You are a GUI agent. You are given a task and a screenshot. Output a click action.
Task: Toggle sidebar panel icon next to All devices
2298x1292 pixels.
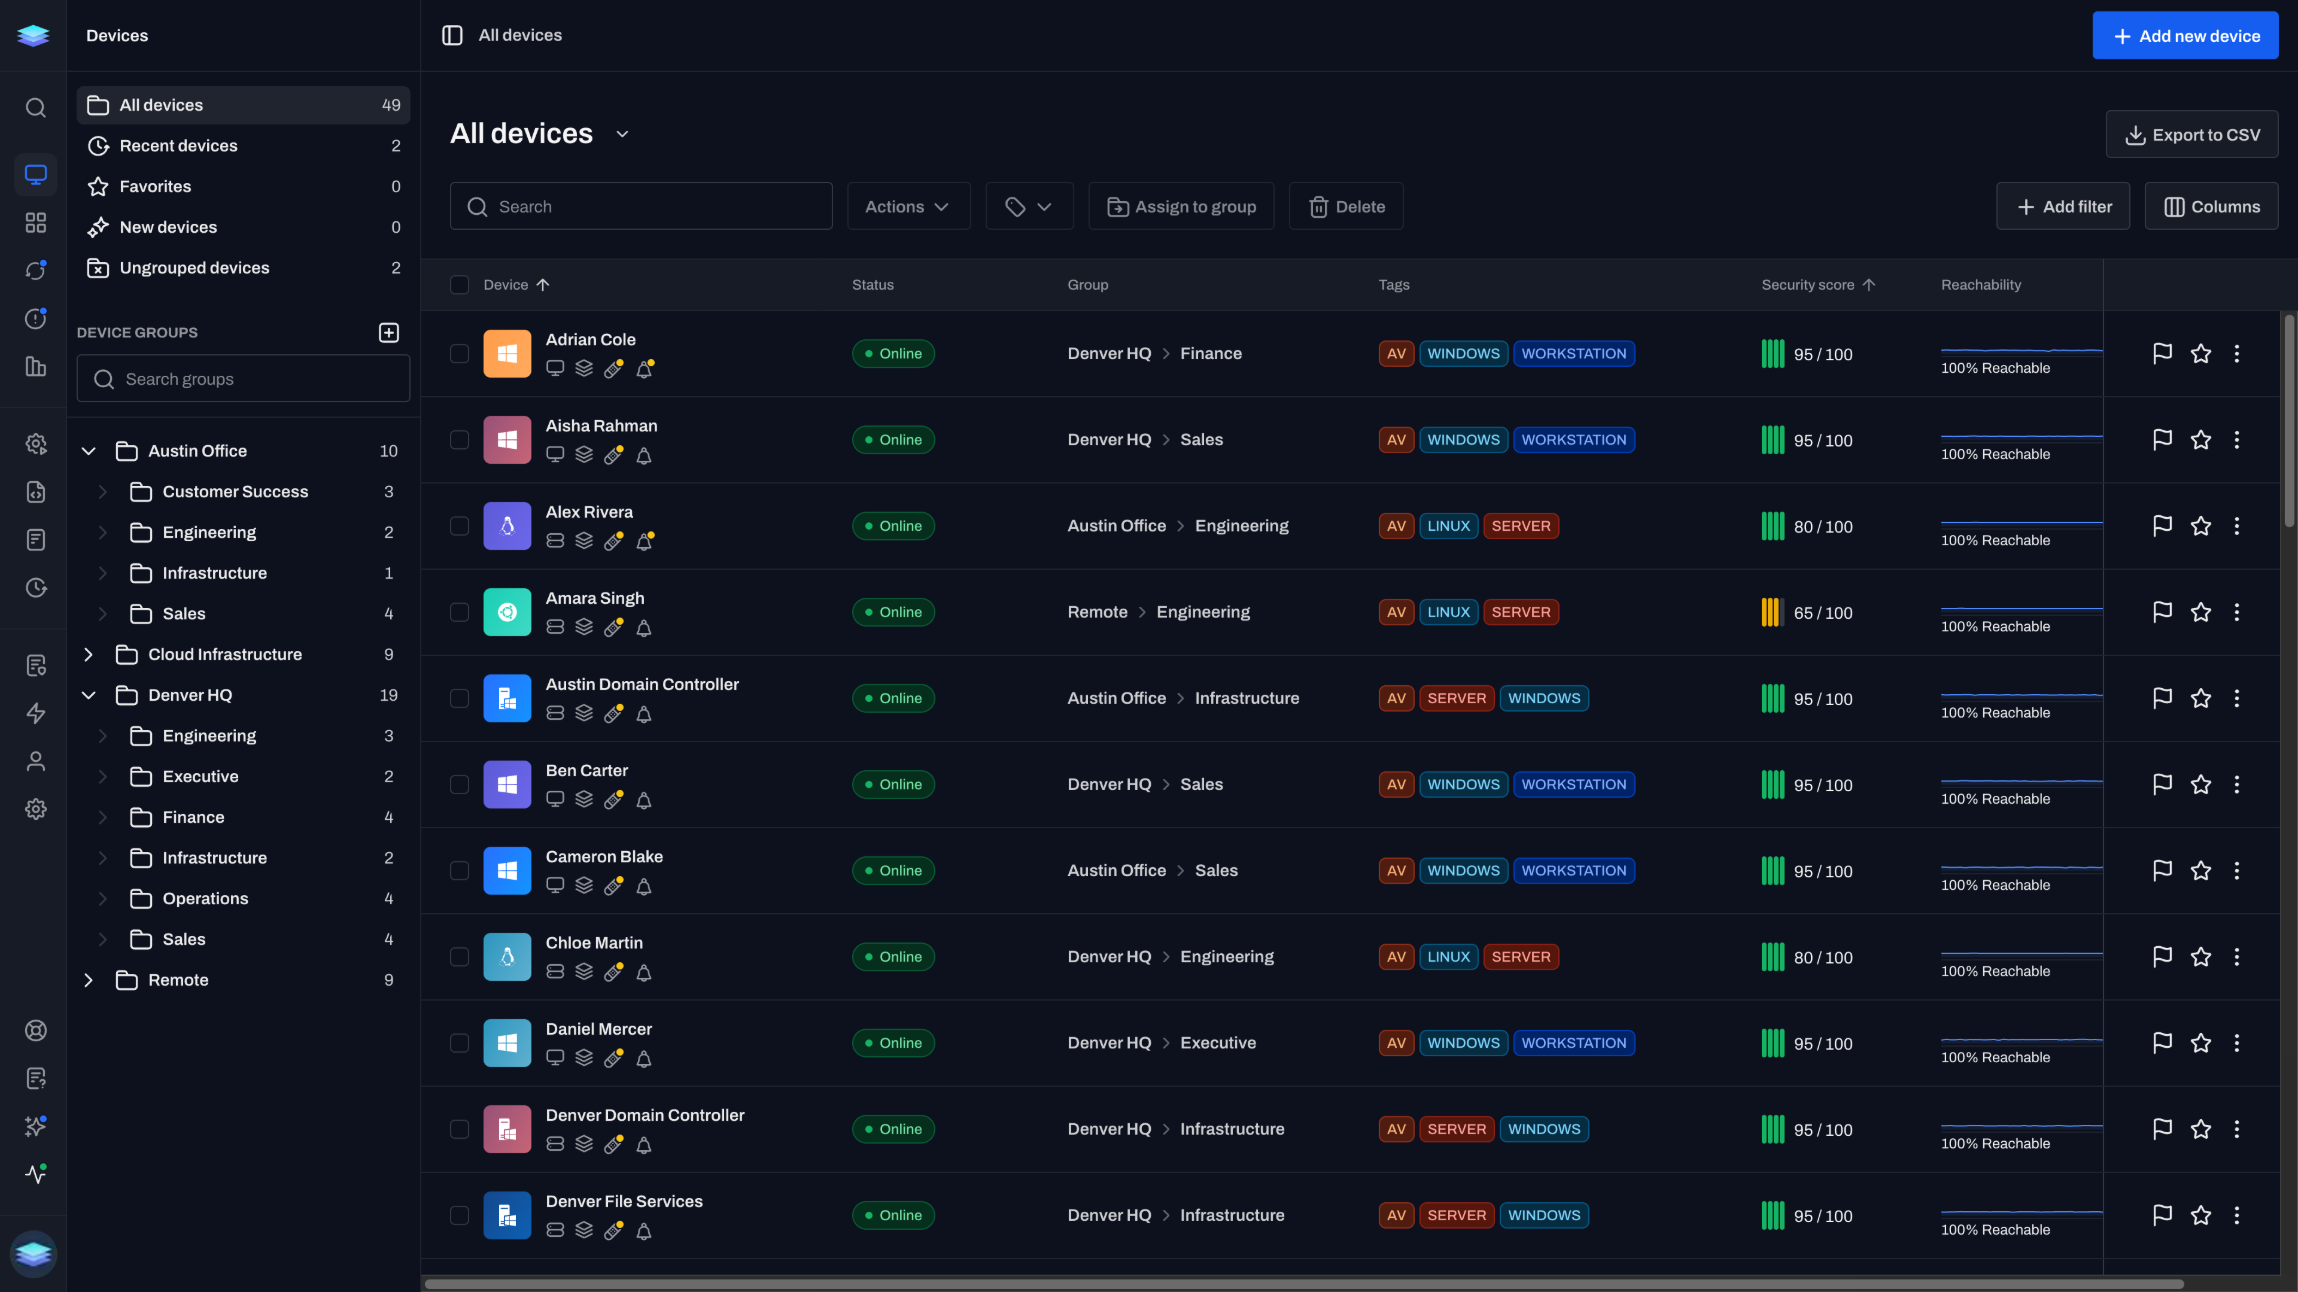coord(452,35)
